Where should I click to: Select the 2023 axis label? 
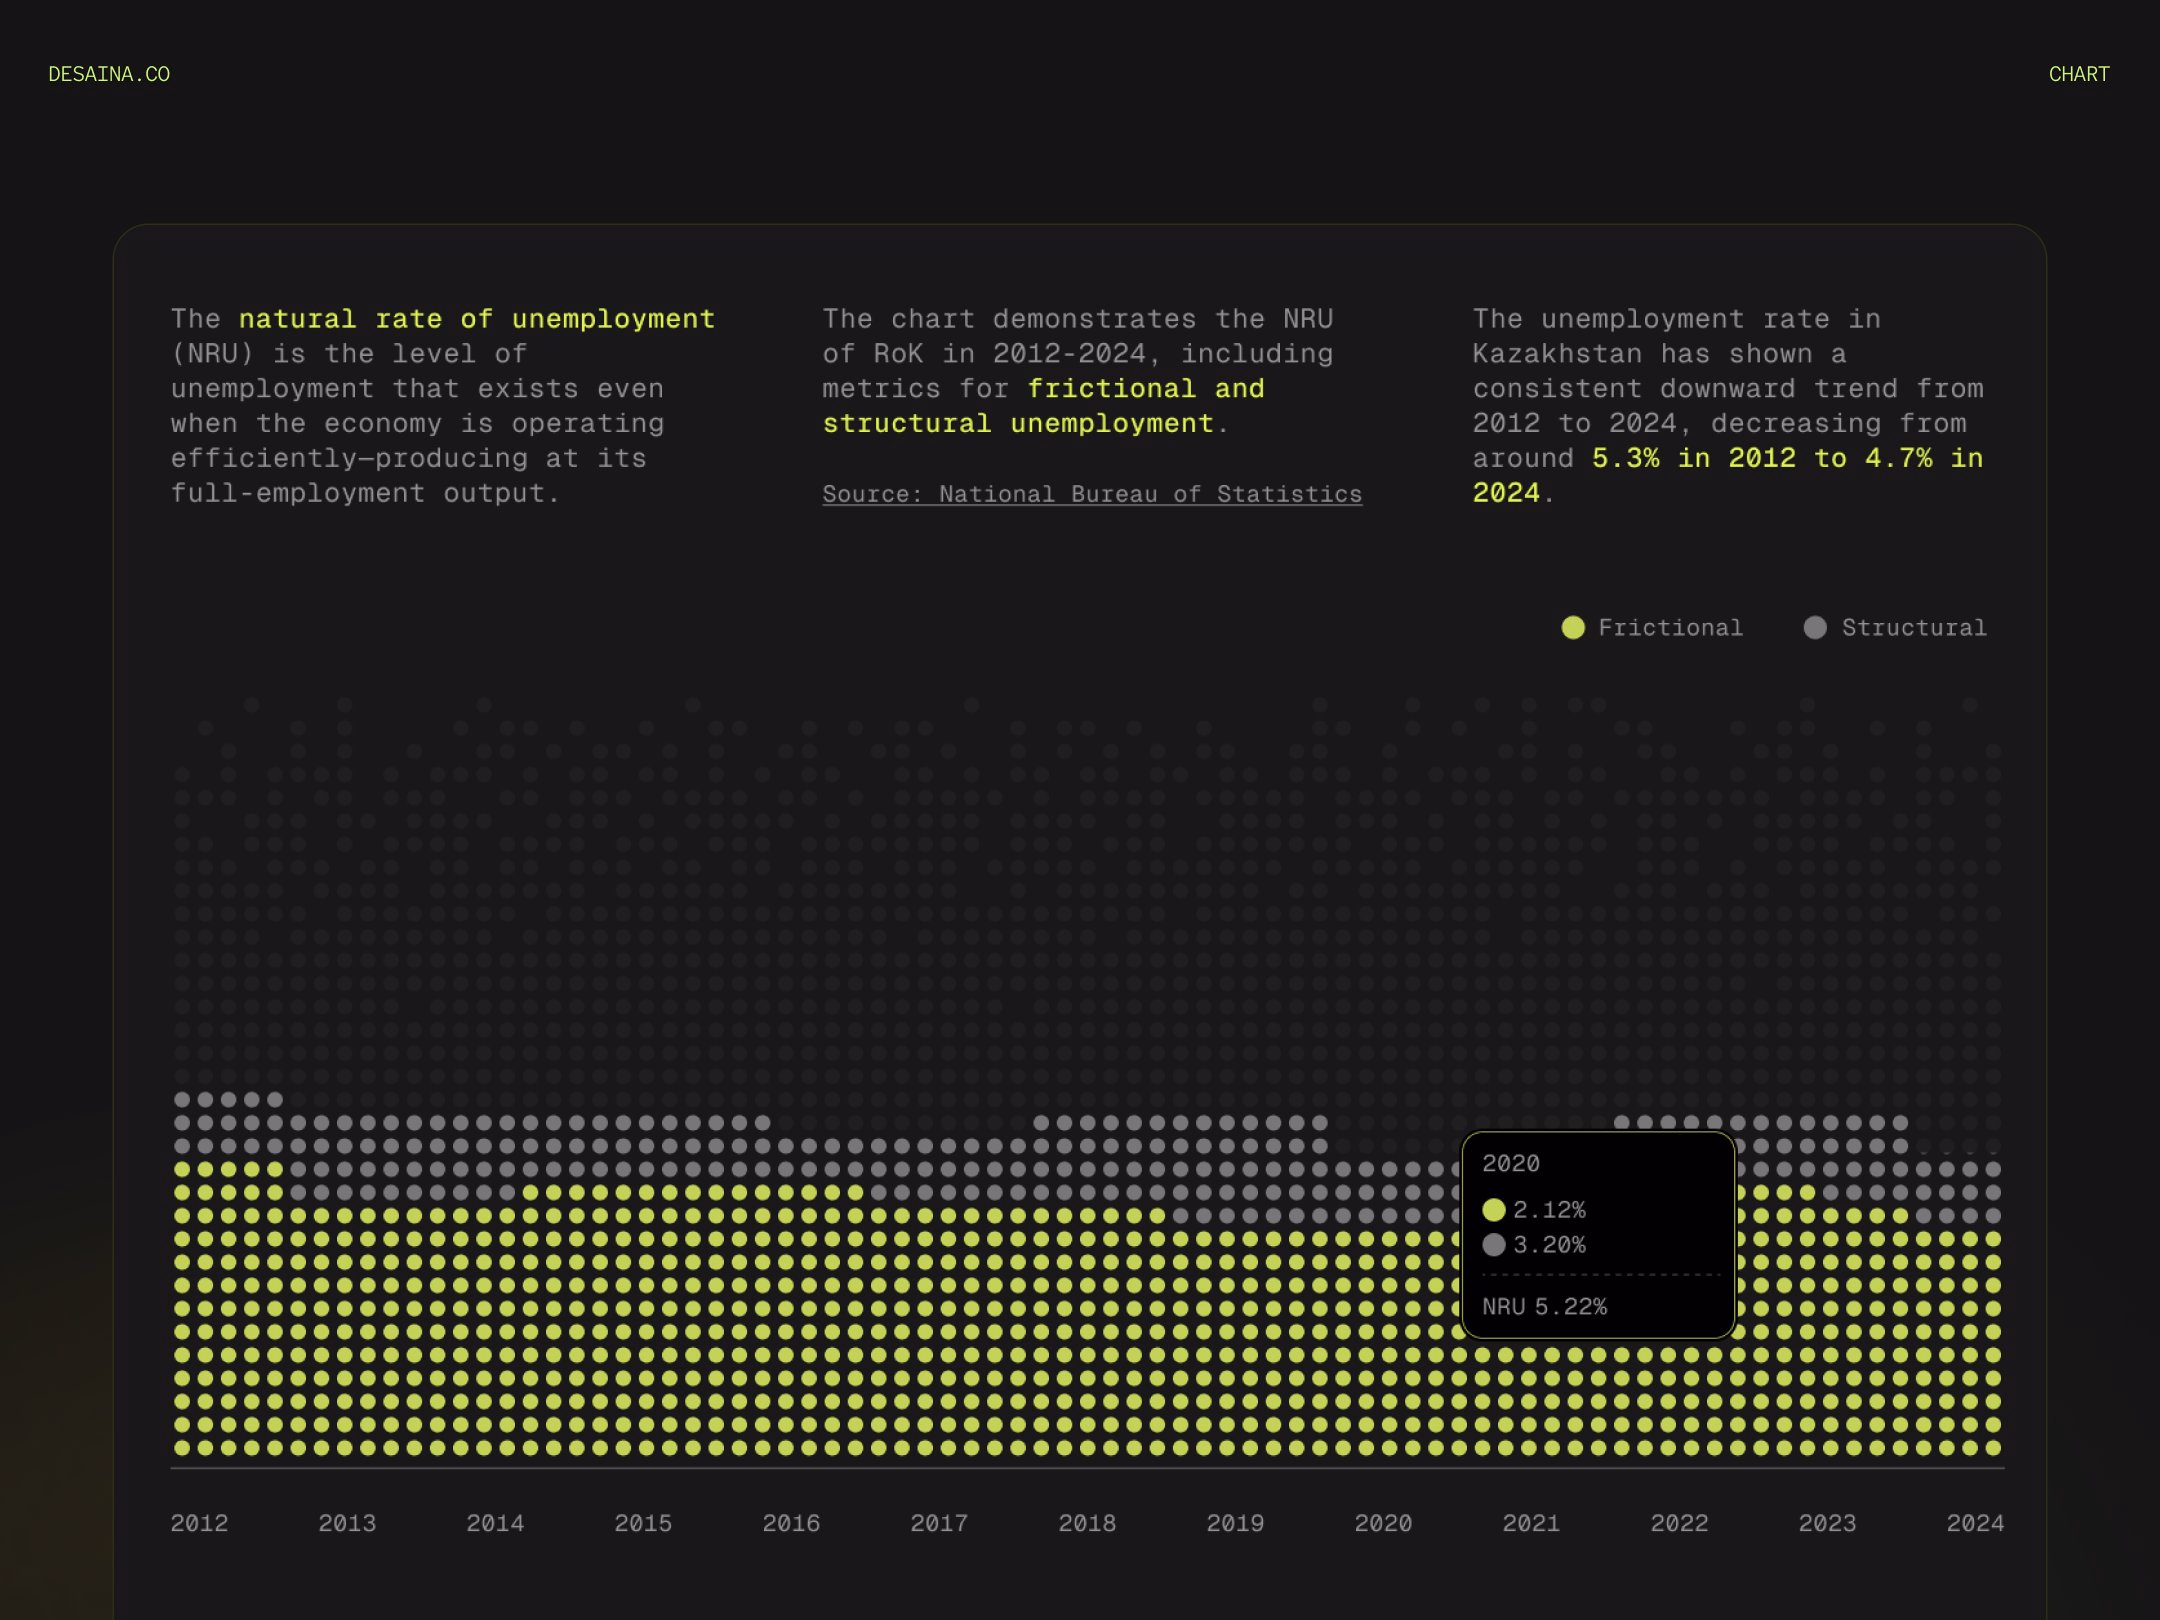[x=1827, y=1523]
